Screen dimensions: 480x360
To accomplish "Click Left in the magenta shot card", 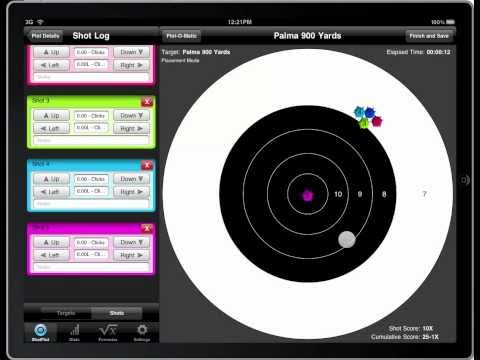I will (x=51, y=255).
